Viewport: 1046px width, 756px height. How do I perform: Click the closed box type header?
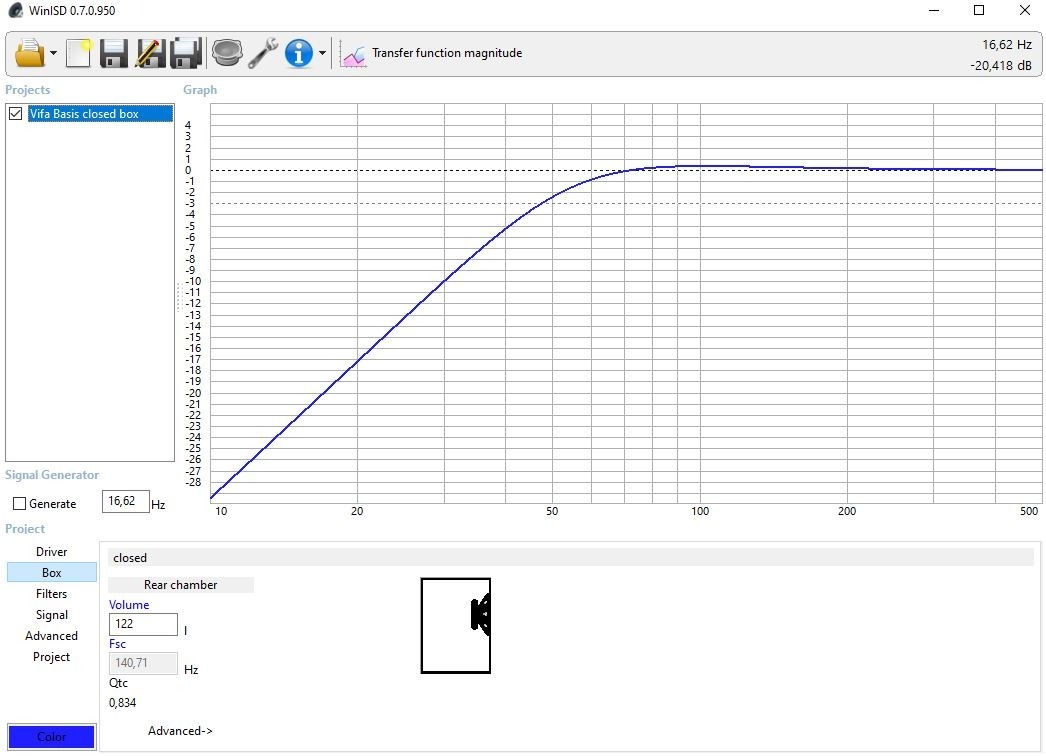click(570, 558)
